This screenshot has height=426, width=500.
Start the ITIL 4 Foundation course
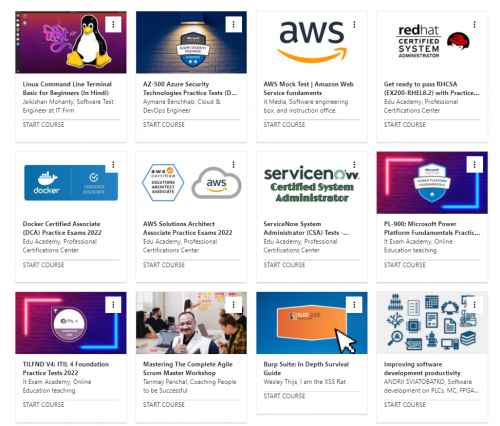(43, 405)
